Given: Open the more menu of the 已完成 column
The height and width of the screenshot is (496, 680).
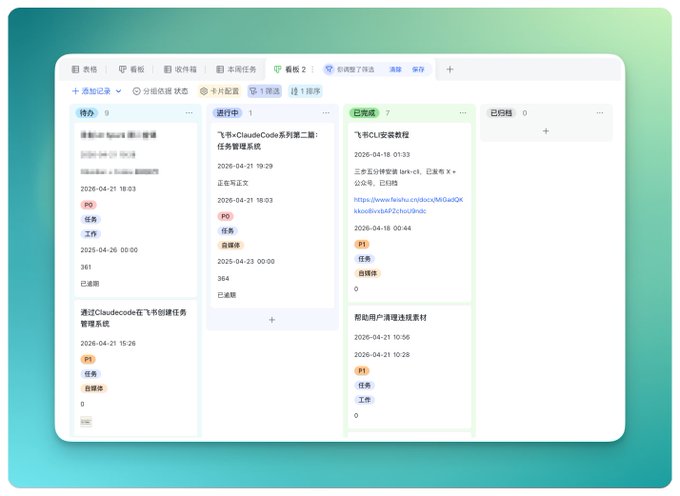Looking at the screenshot, I should tap(463, 113).
